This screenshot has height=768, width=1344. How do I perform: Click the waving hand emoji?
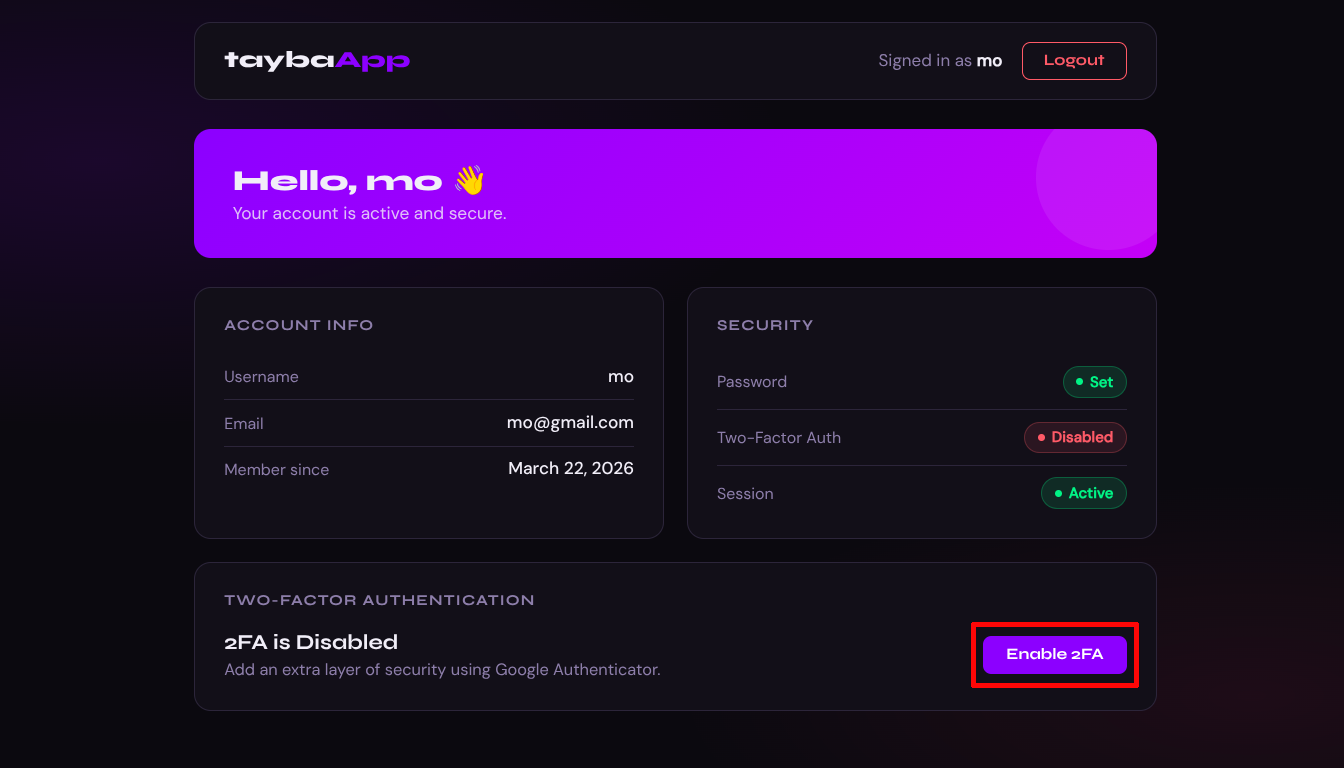pyautogui.click(x=469, y=181)
